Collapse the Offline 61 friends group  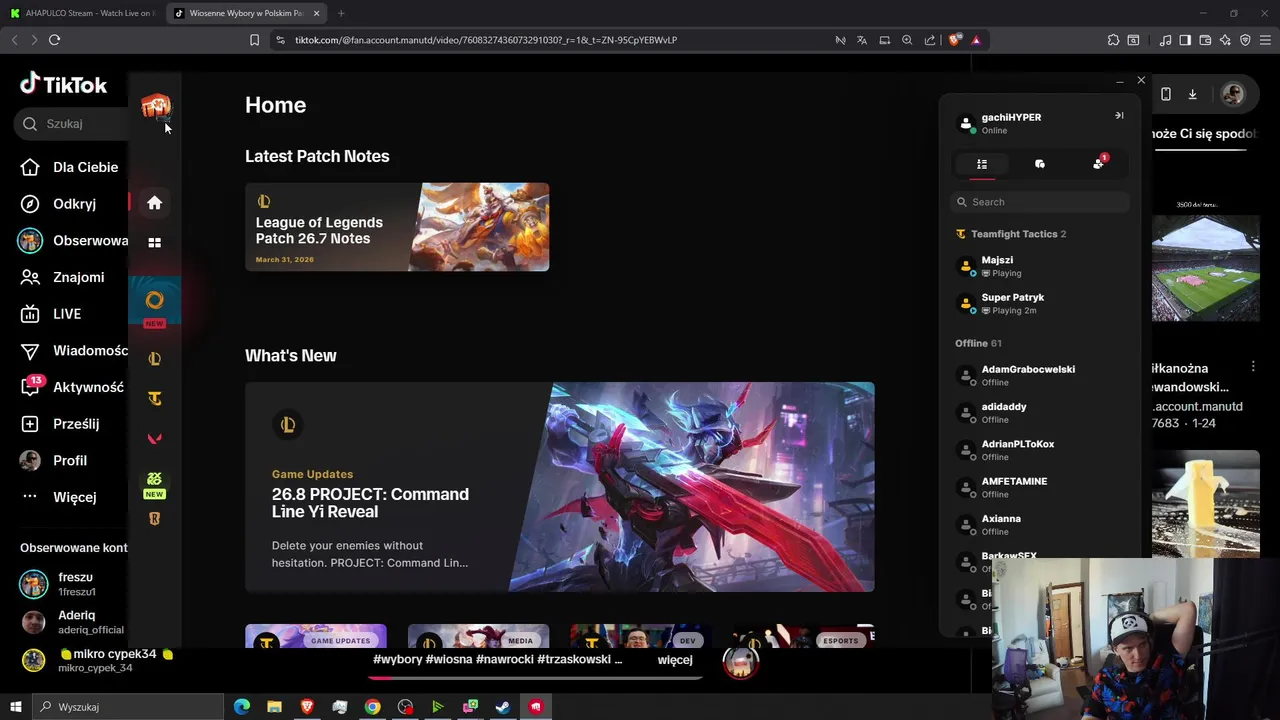pyautogui.click(x=979, y=343)
